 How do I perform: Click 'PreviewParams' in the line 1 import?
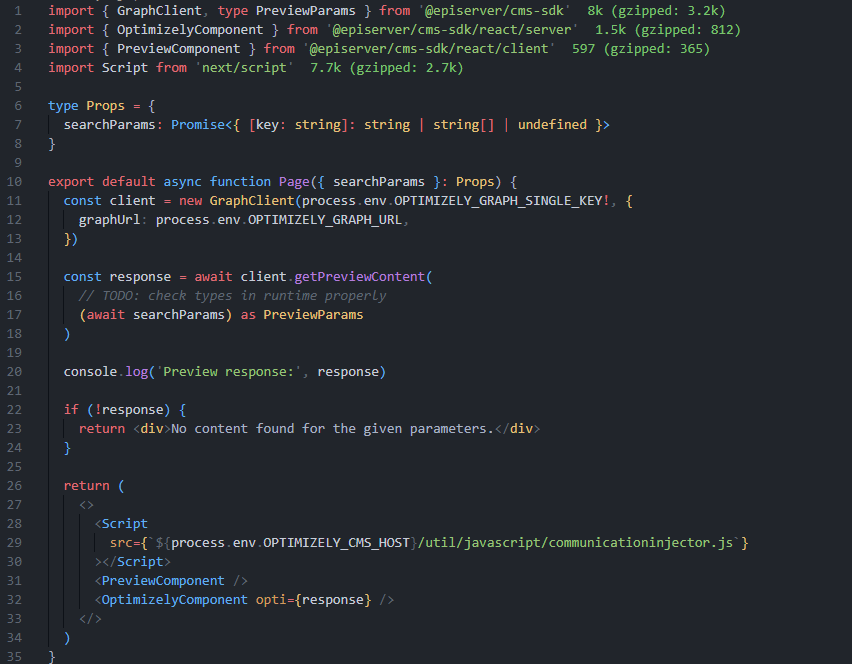[x=305, y=11]
